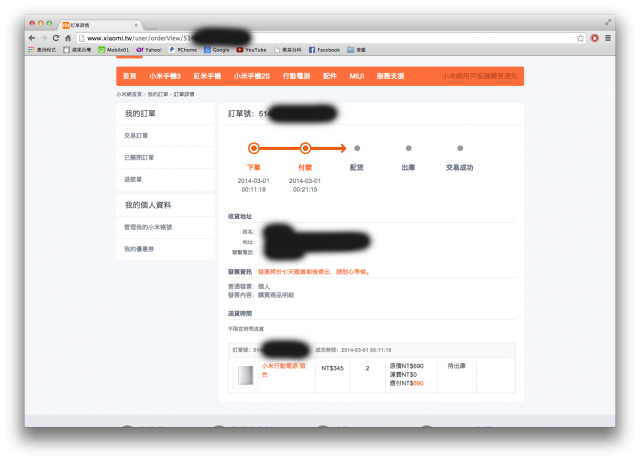The image size is (640, 461).
Task: Open the MIUI navigation item
Action: (357, 76)
